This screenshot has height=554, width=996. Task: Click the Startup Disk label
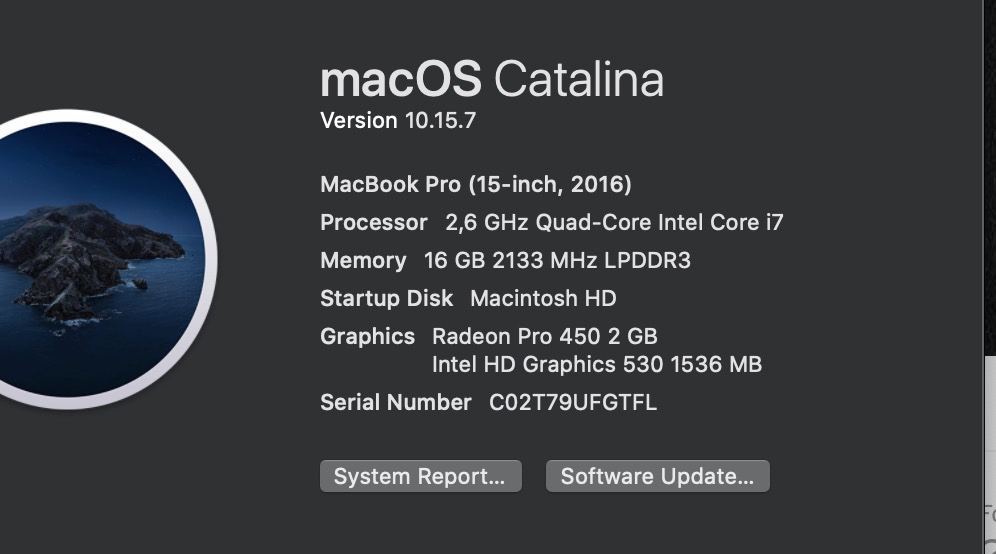click(386, 298)
